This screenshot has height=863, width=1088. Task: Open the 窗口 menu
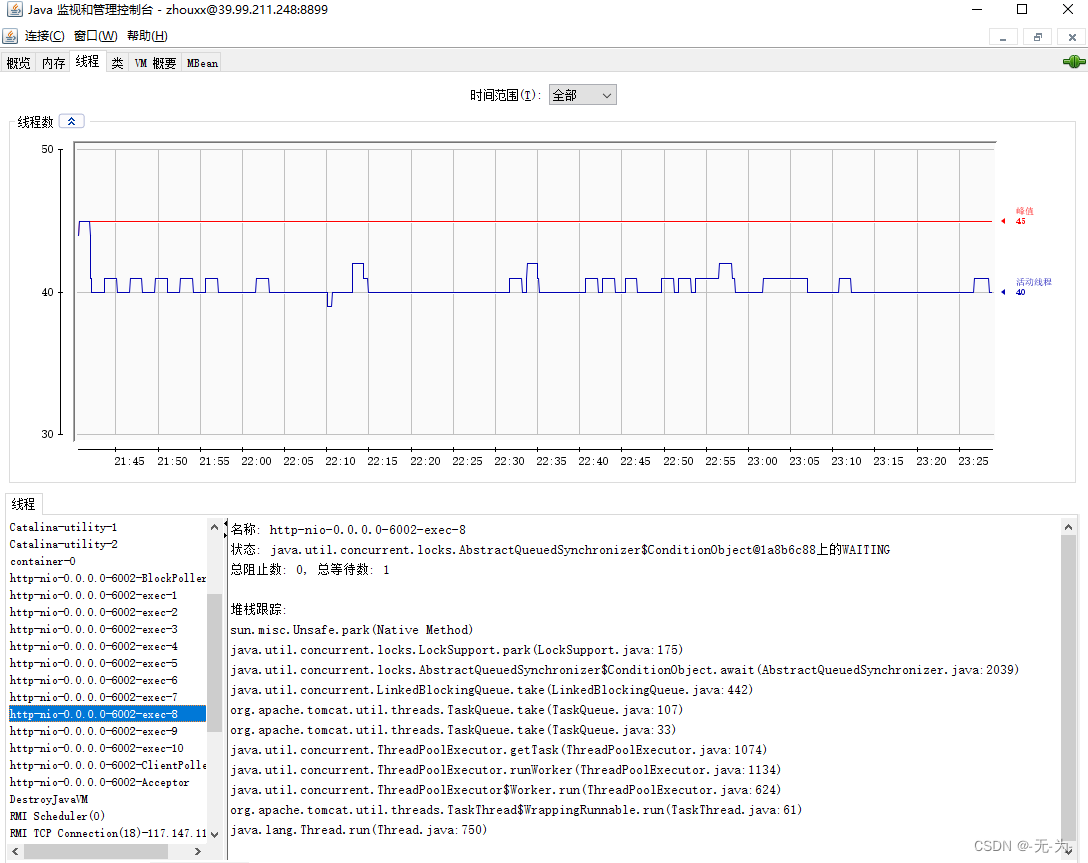click(93, 35)
